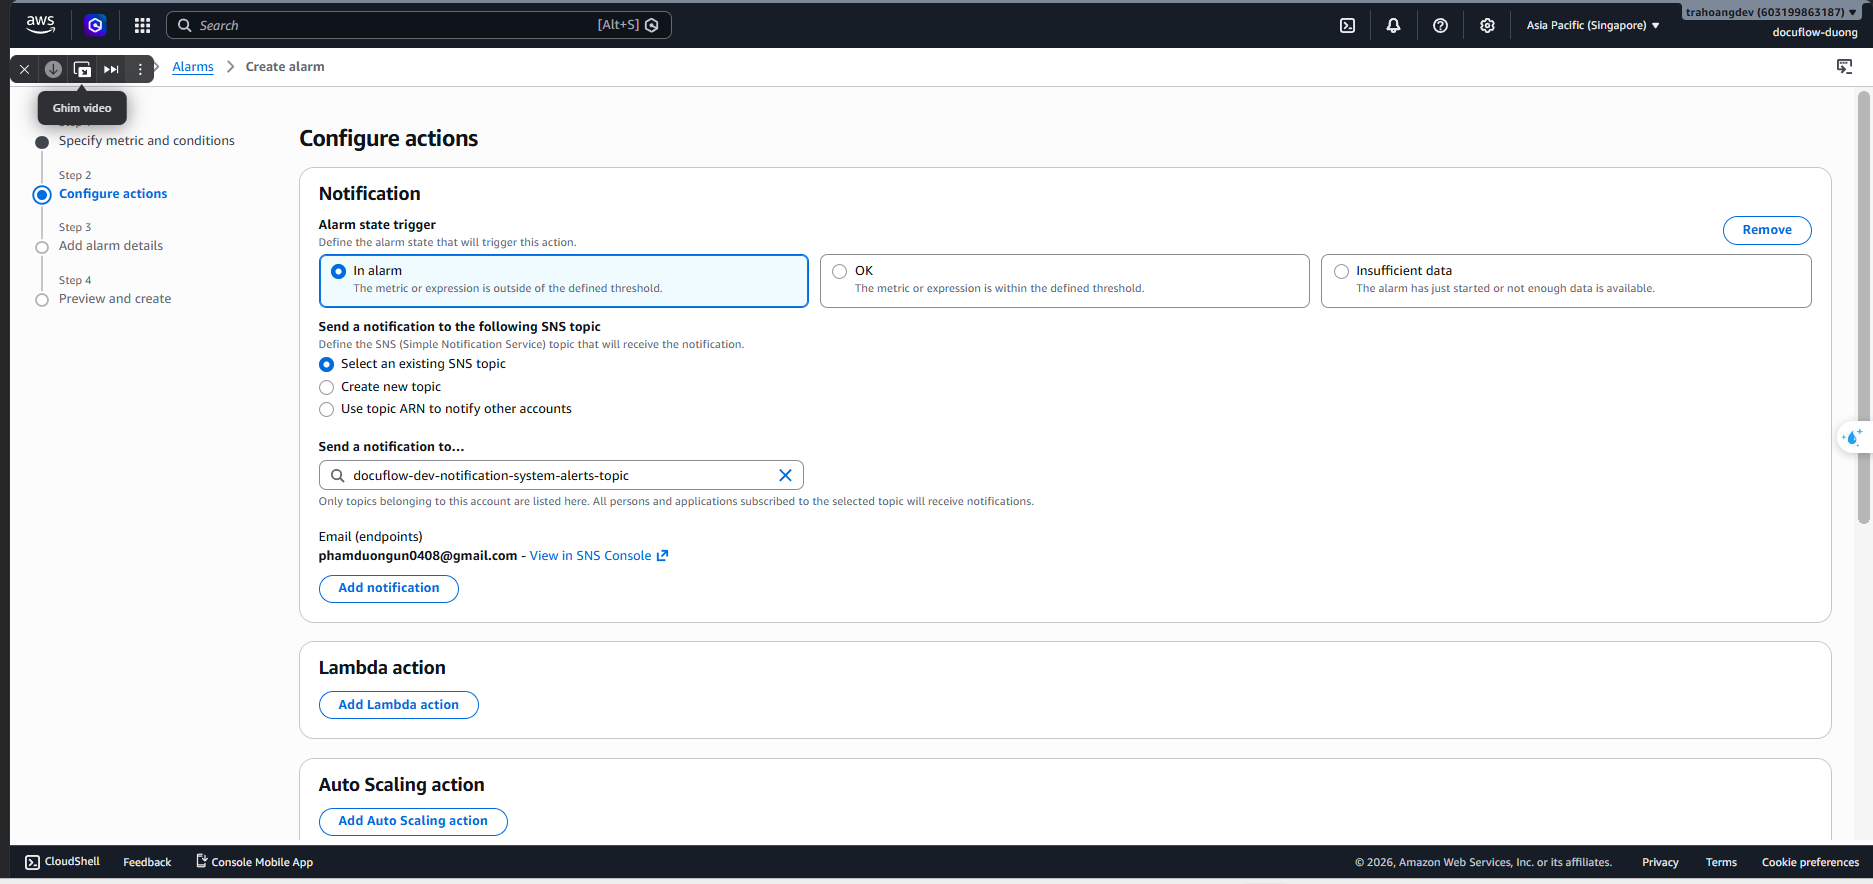Open the purple Amazon Q assistant icon
The height and width of the screenshot is (884, 1873).
click(95, 25)
